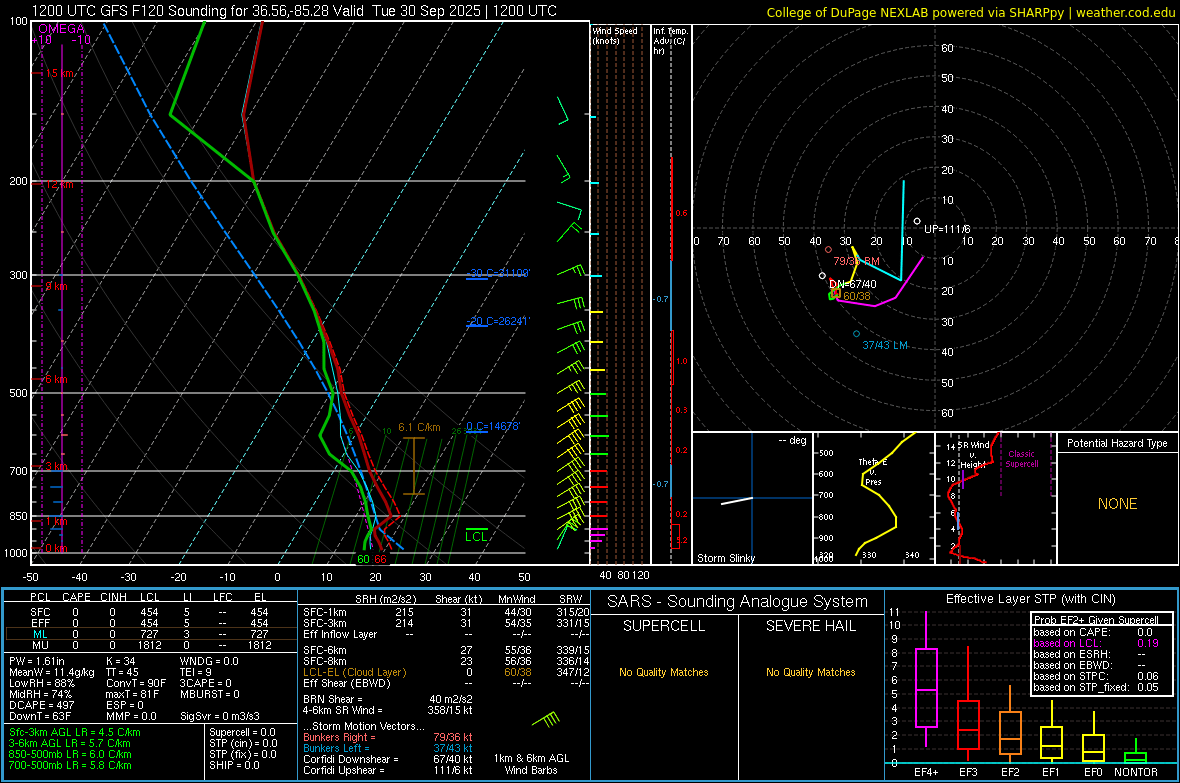Click the Corfidi Upshear = 111/6 kt line
Image resolution: width=1180 pixels, height=783 pixels.
(388, 770)
